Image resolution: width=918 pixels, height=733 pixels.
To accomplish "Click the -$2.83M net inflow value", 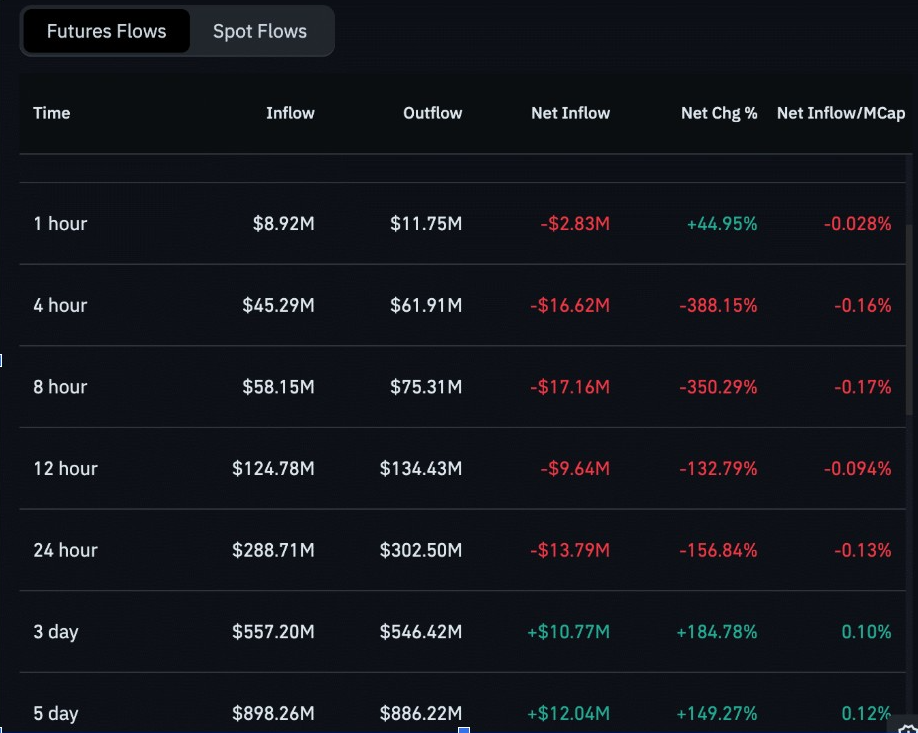I will click(x=577, y=224).
